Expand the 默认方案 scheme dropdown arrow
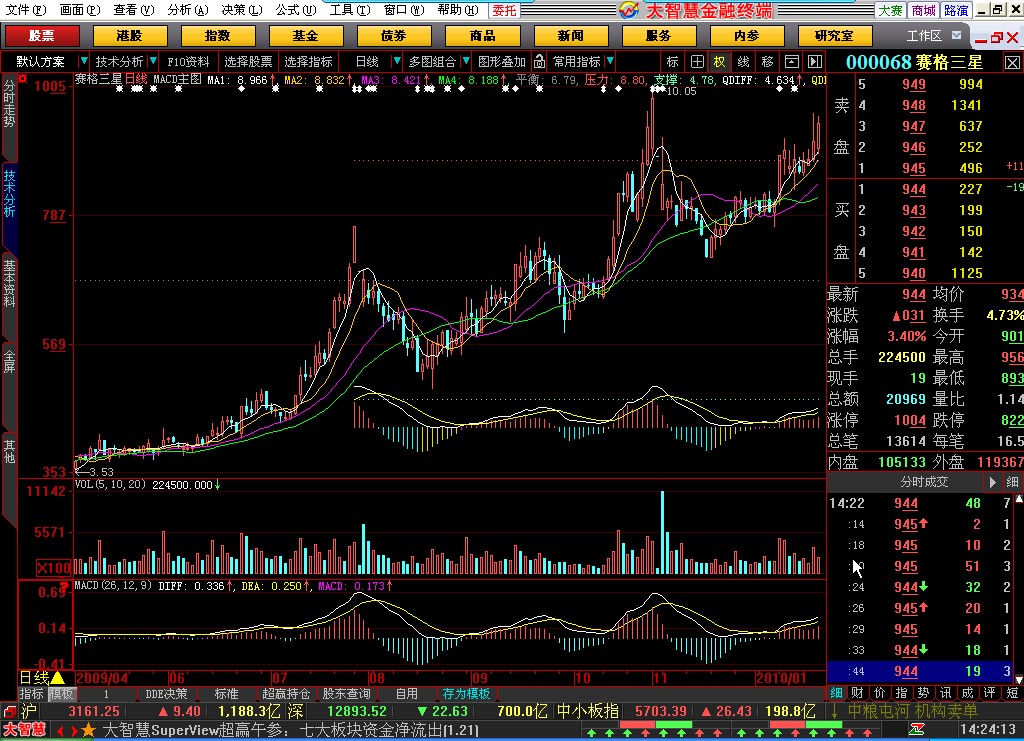 [83, 61]
